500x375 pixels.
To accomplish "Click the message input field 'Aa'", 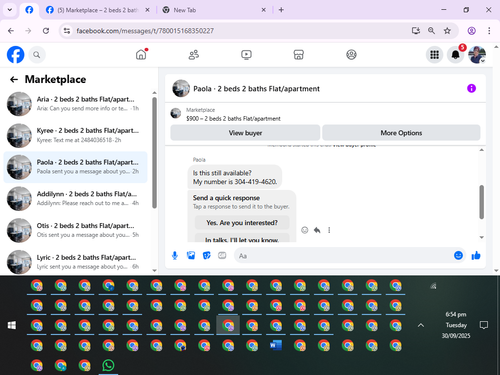I will pos(343,256).
